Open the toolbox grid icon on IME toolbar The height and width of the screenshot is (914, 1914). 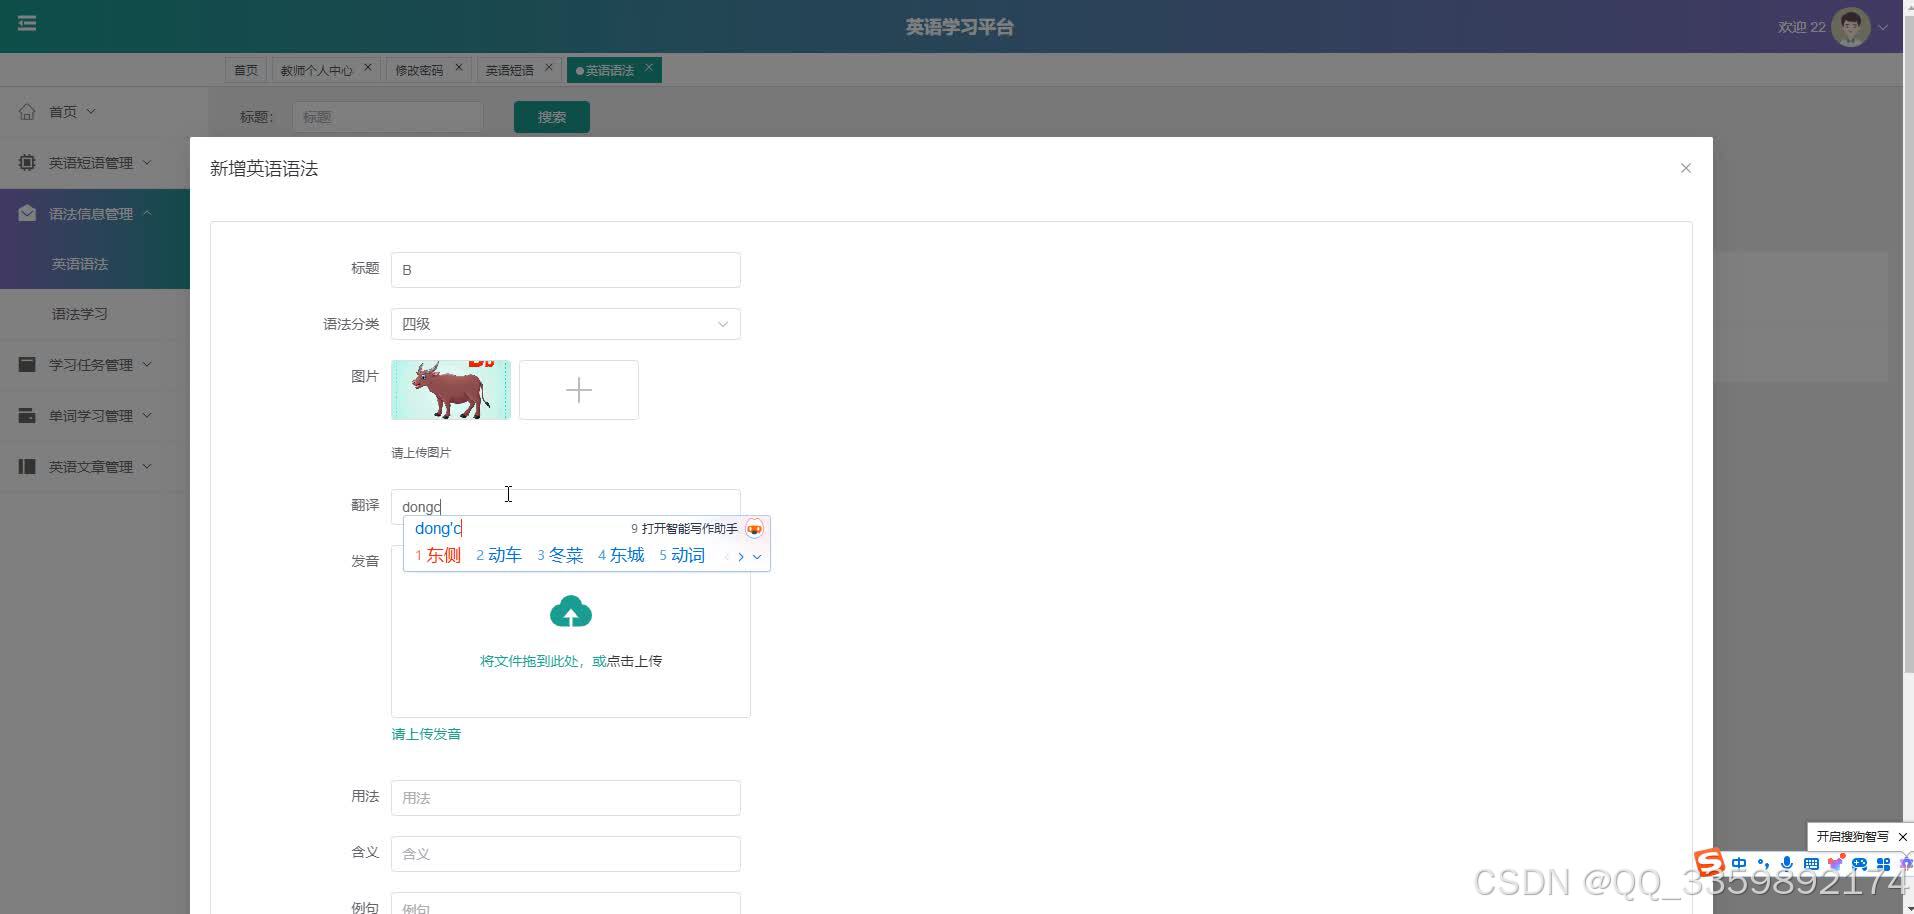(x=1883, y=864)
